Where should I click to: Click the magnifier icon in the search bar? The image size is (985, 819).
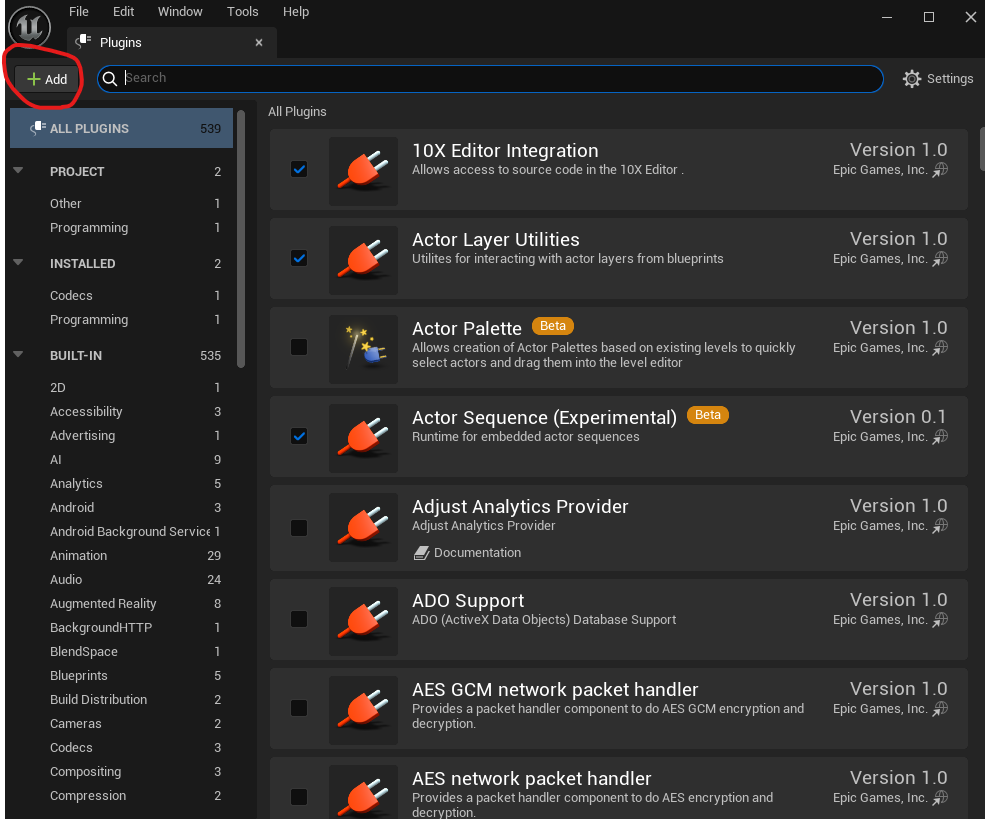110,79
